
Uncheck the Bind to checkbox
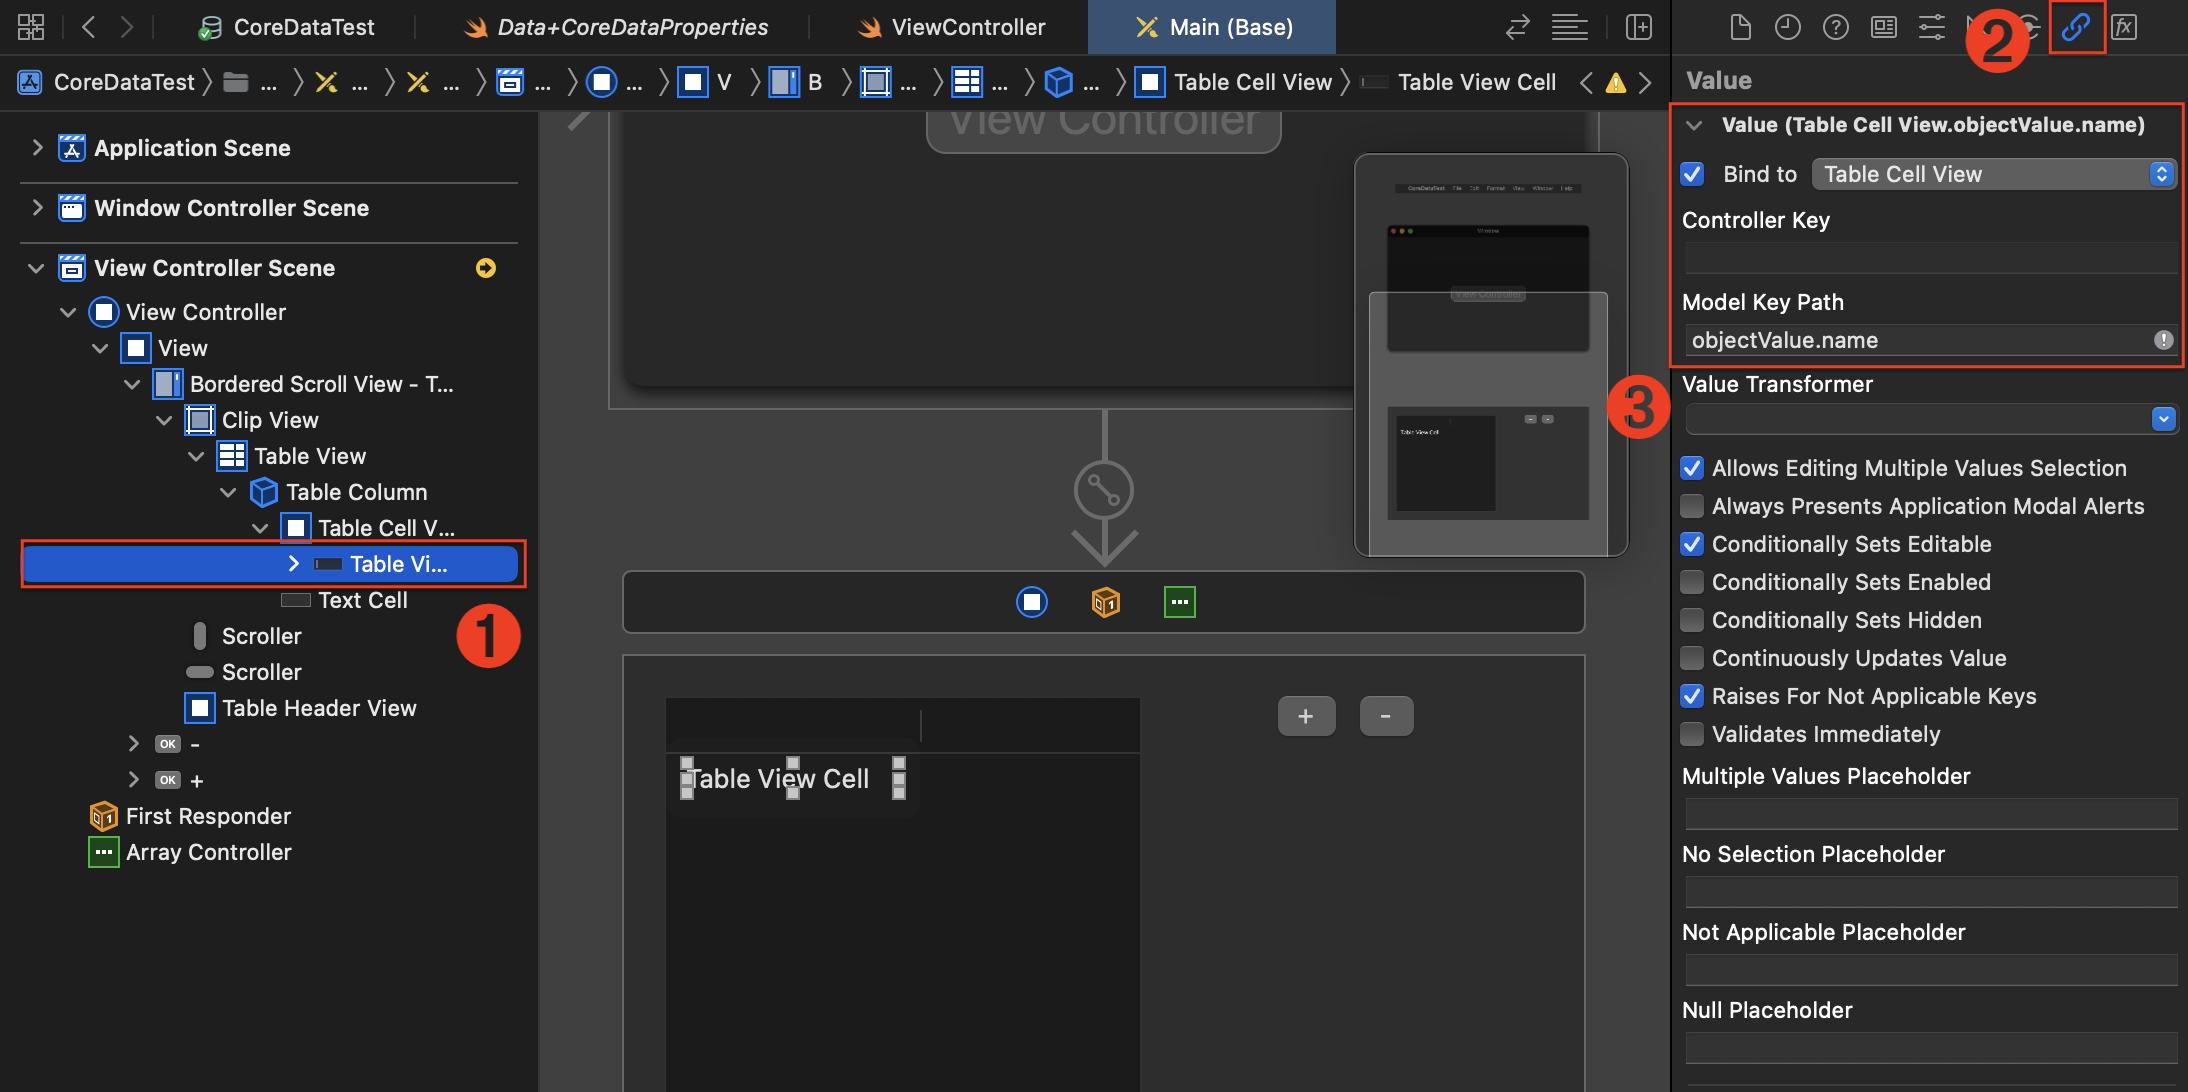[x=1692, y=174]
